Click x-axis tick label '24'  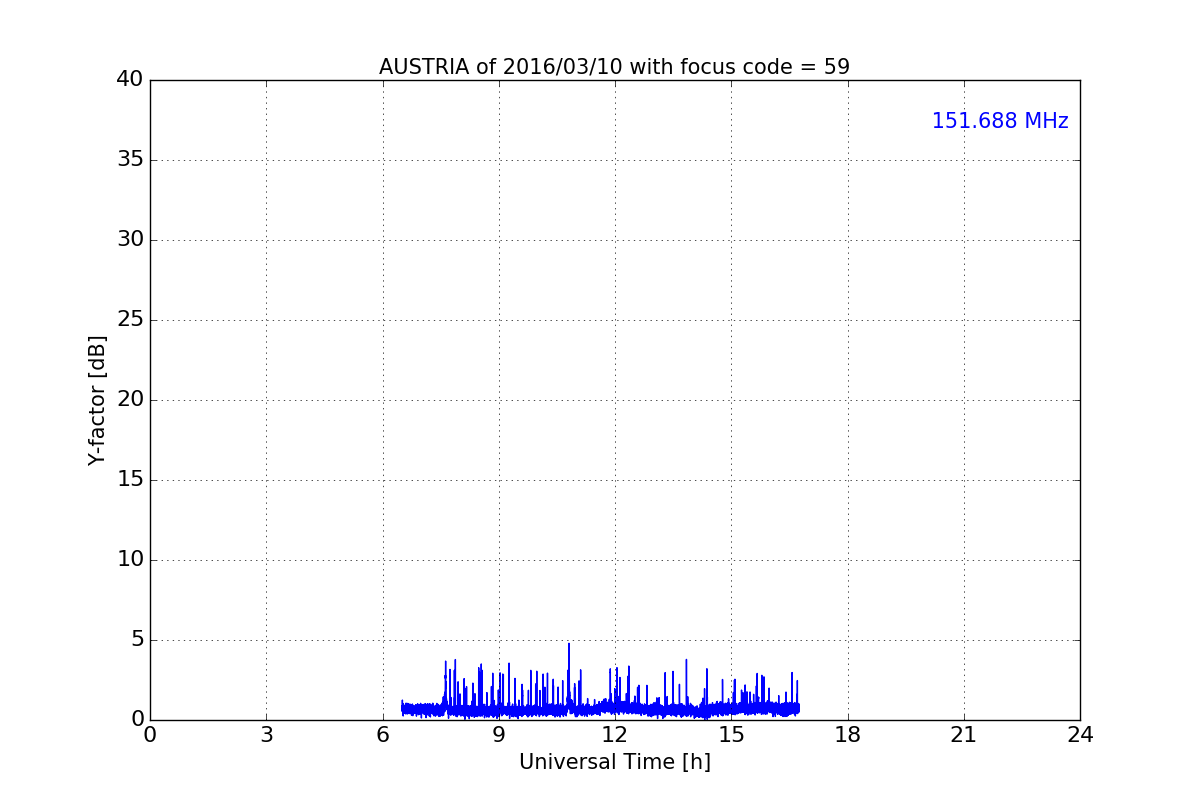[1080, 735]
